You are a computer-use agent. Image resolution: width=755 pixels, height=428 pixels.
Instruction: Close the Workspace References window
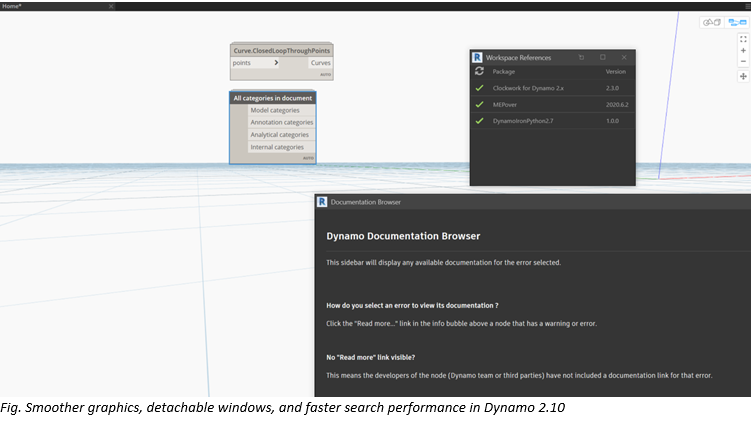pos(624,57)
